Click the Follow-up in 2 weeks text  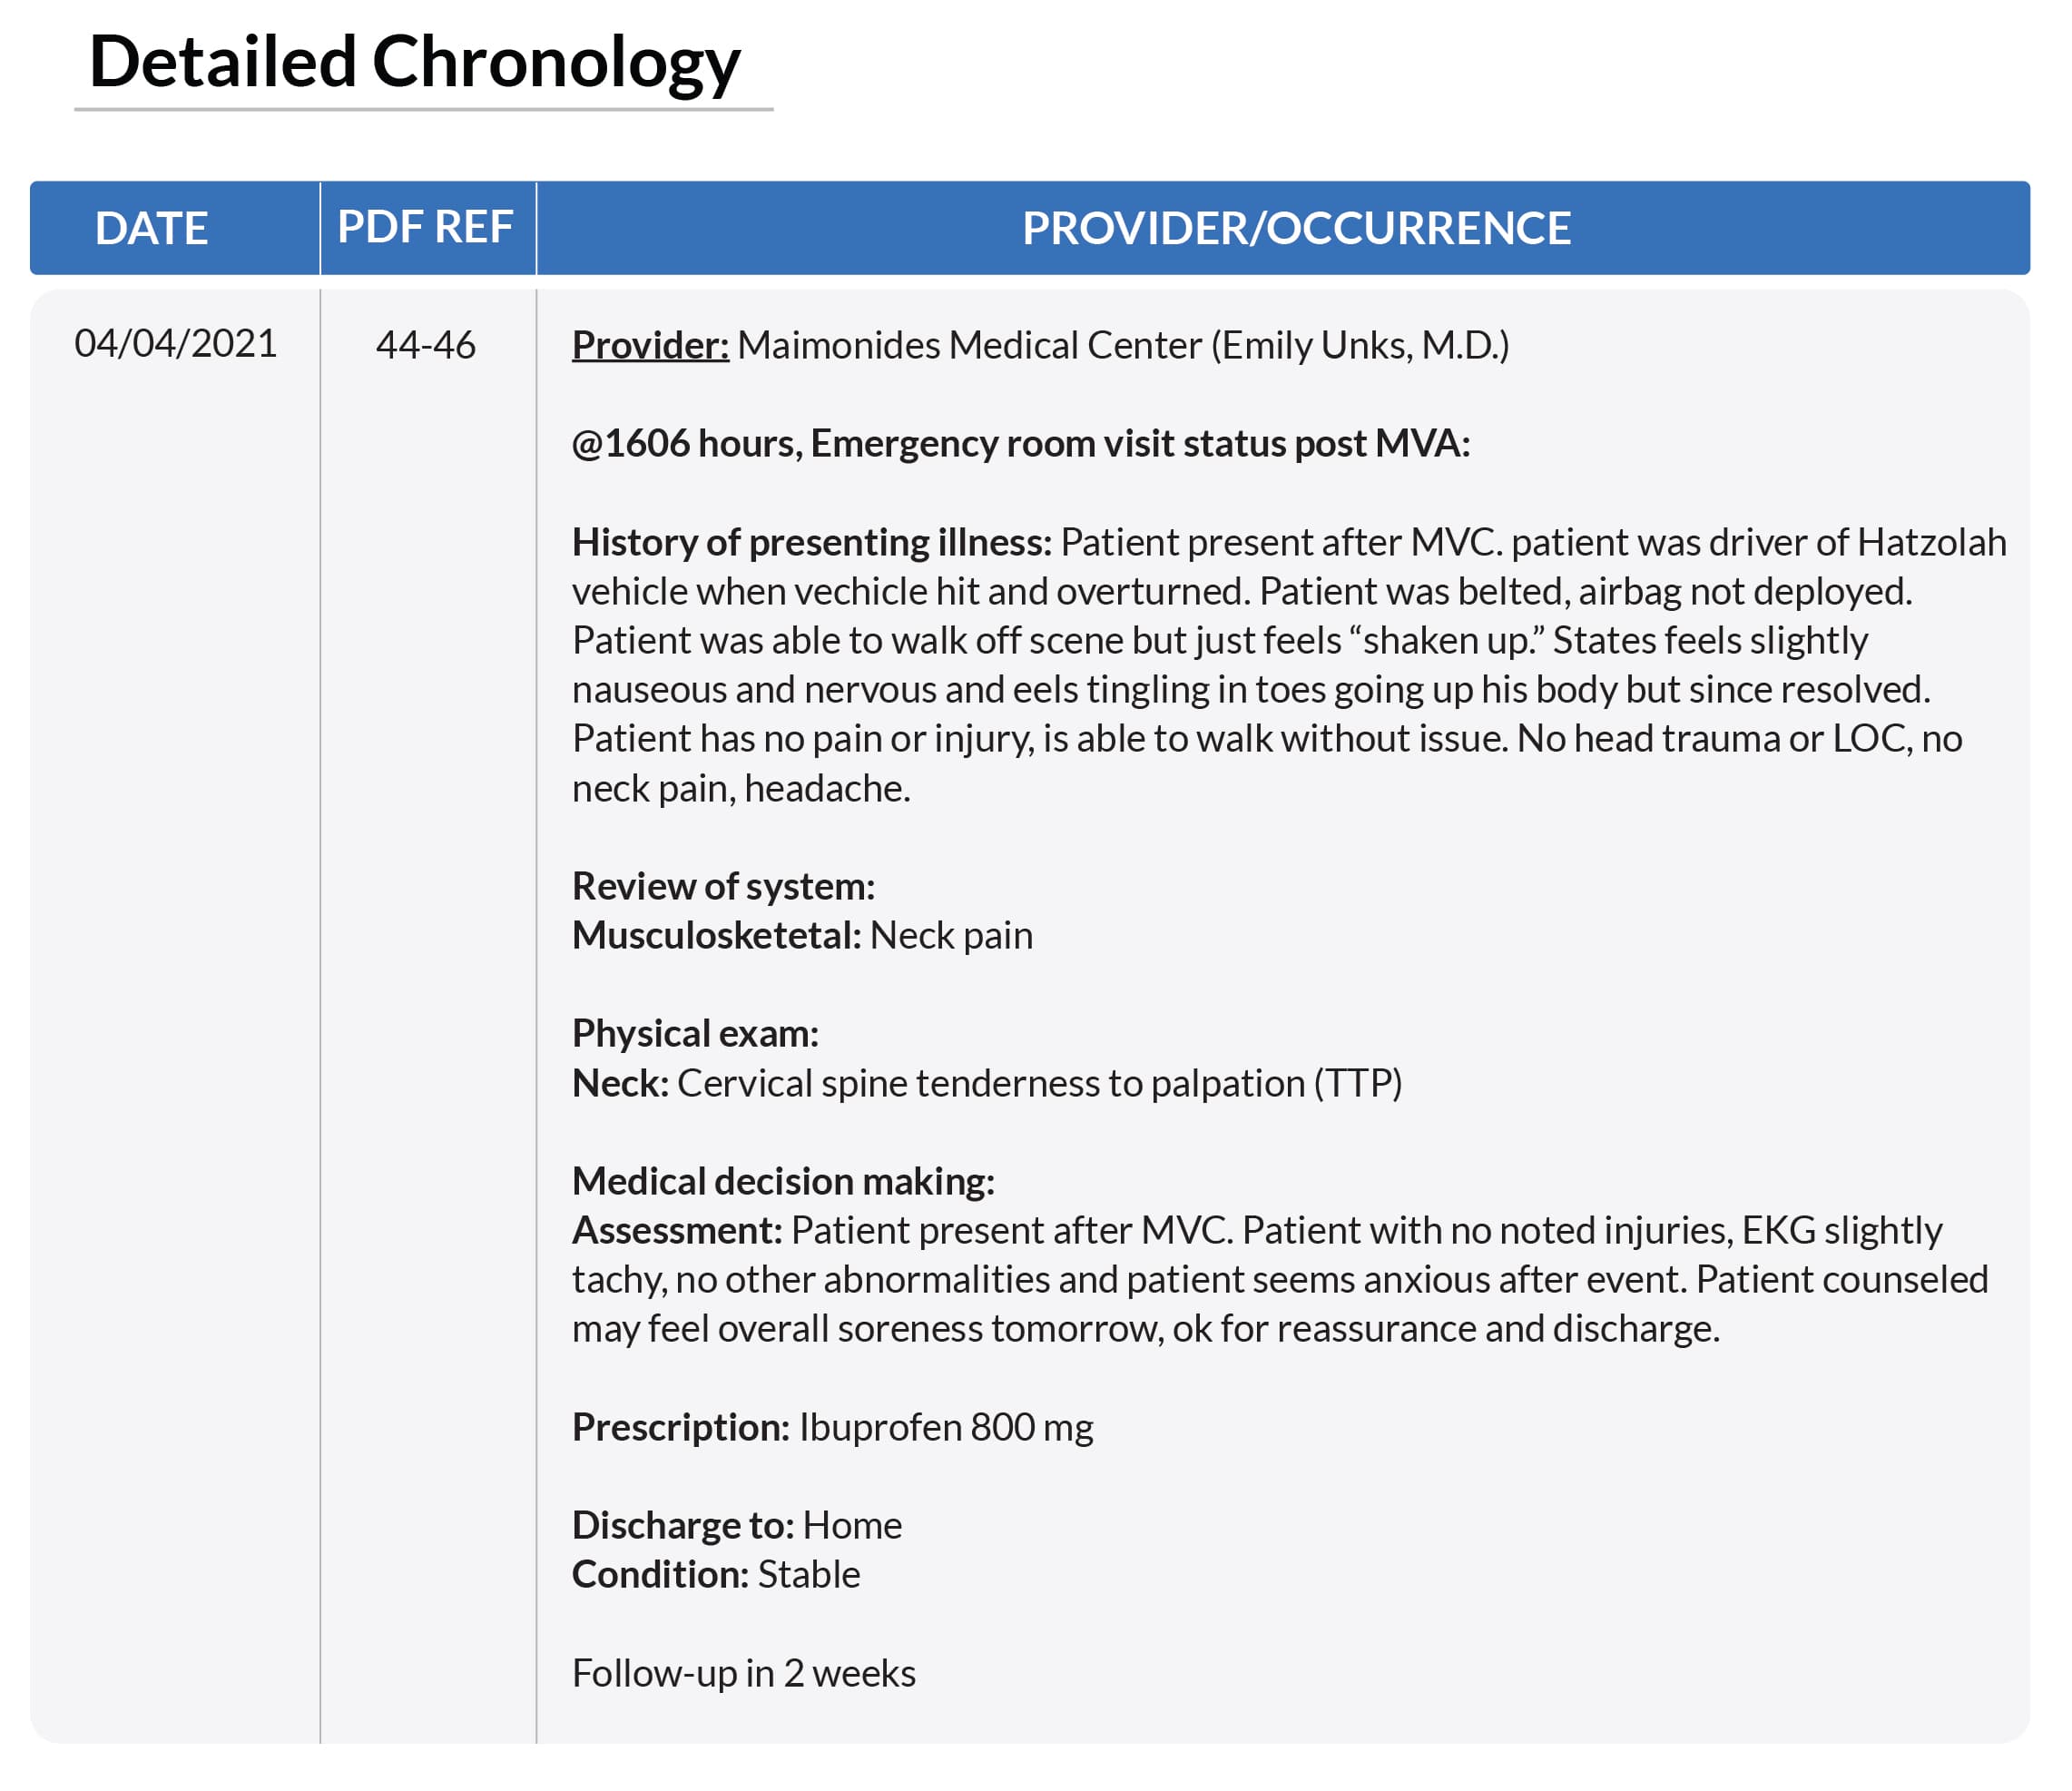tap(744, 1674)
